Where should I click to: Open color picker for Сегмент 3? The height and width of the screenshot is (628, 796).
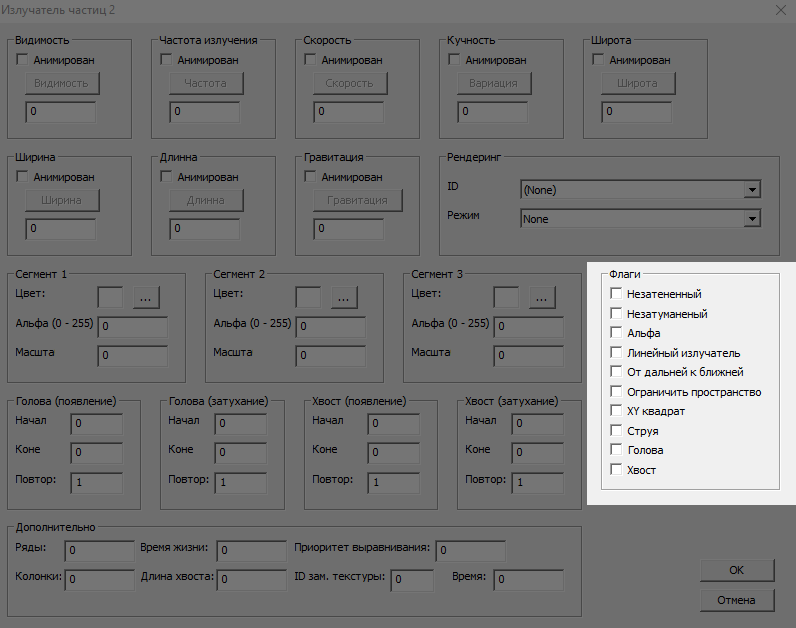(x=542, y=298)
